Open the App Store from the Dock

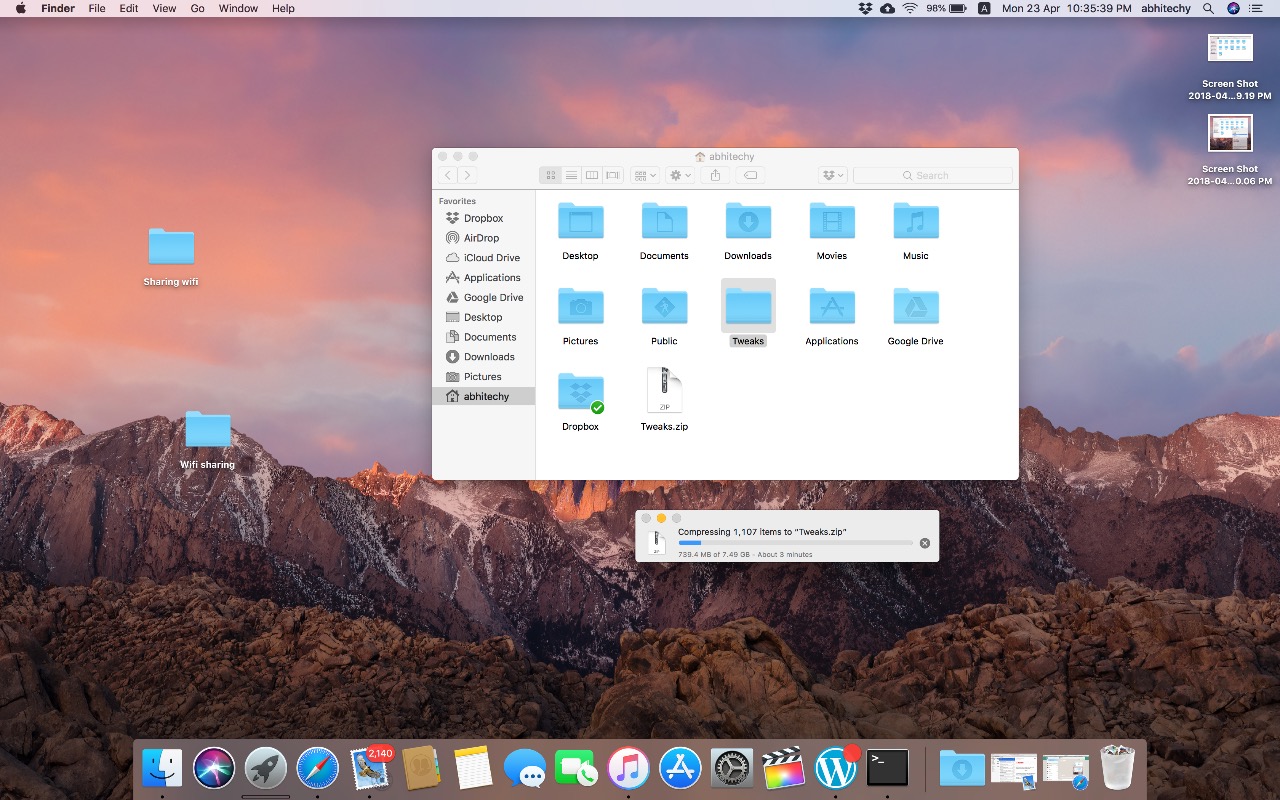[680, 767]
